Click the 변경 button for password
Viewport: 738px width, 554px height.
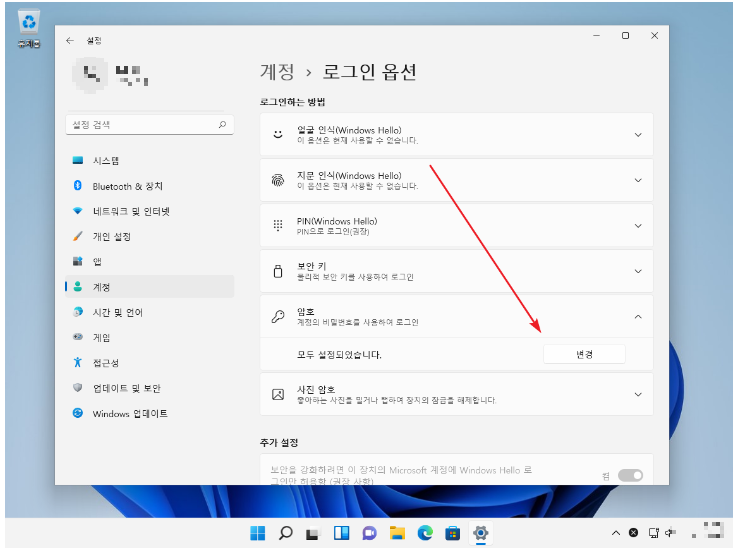(585, 354)
